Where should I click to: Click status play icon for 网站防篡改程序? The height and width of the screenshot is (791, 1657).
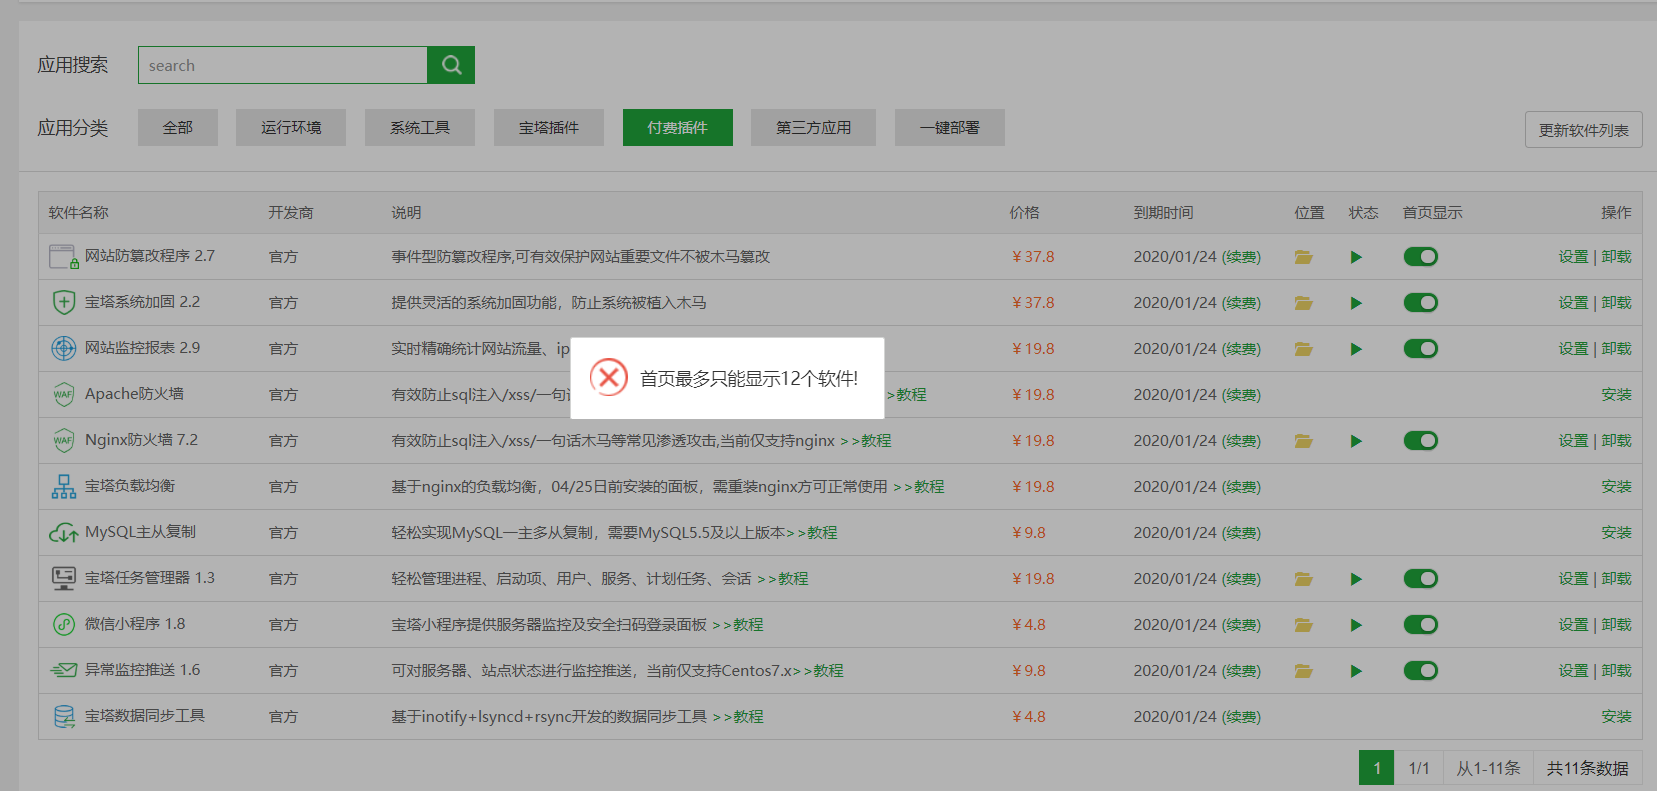(x=1356, y=257)
